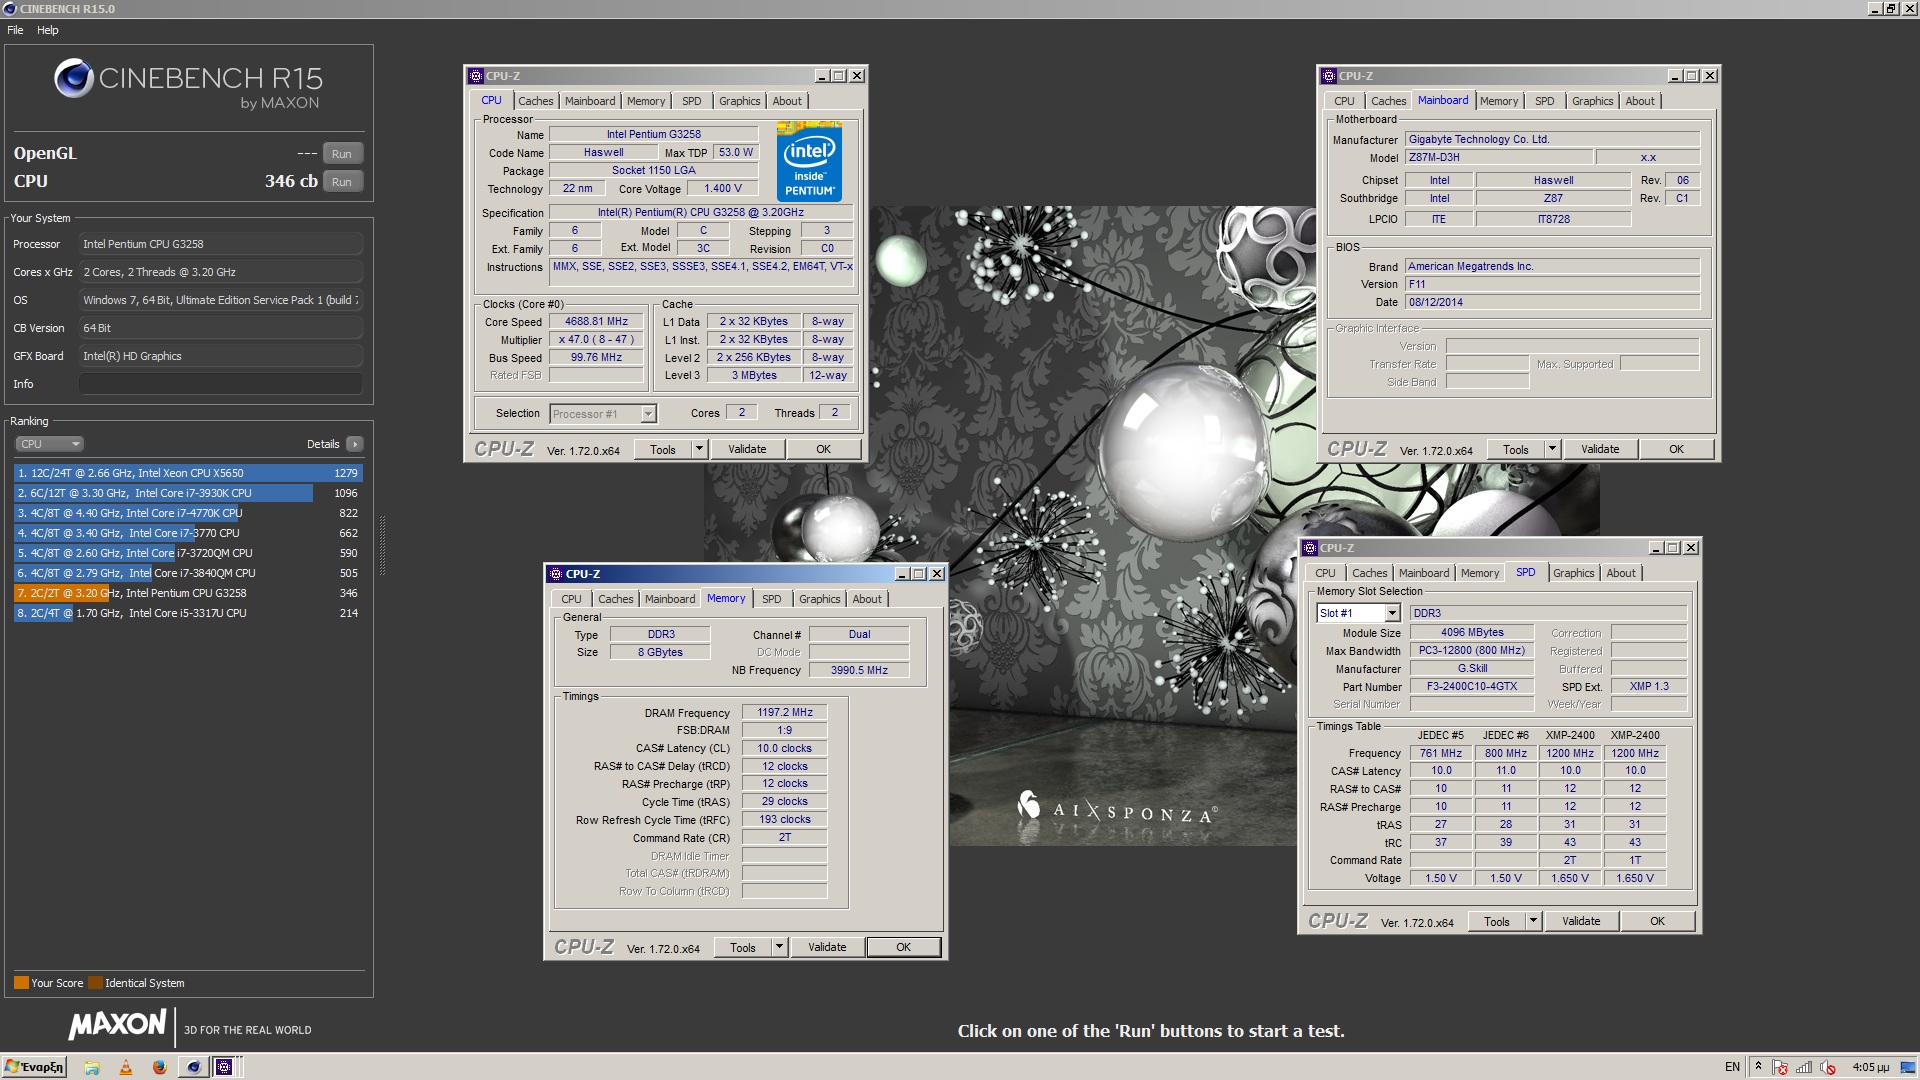Open Tools dropdown arrow in CPU-tab window

(x=699, y=450)
